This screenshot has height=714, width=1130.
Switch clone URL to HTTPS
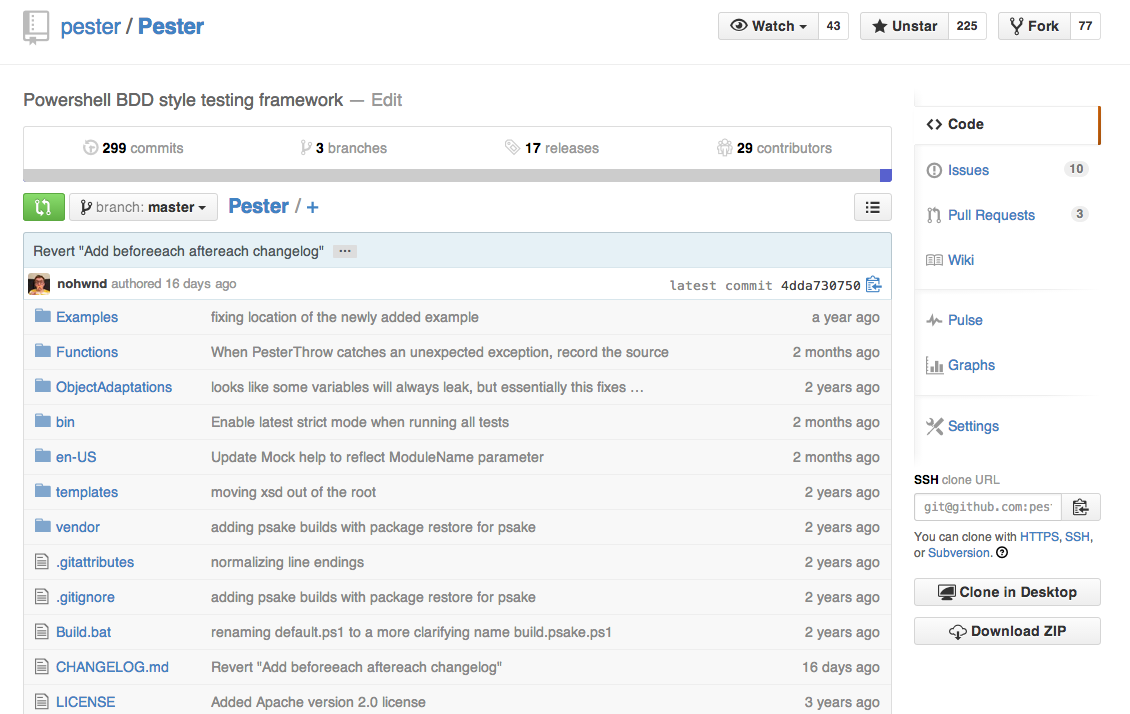pos(1039,537)
